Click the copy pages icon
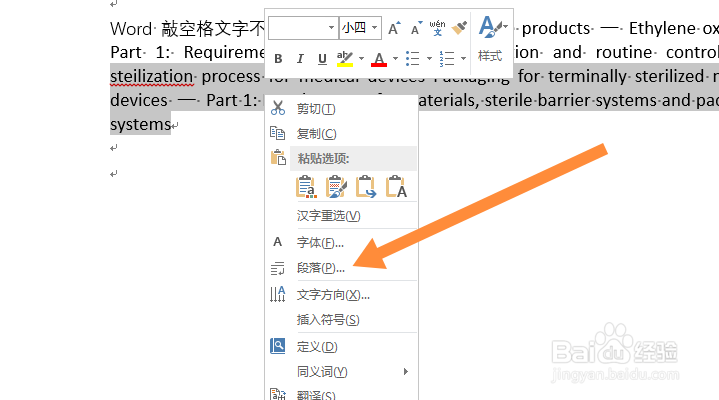The width and height of the screenshot is (719, 400). [277, 133]
